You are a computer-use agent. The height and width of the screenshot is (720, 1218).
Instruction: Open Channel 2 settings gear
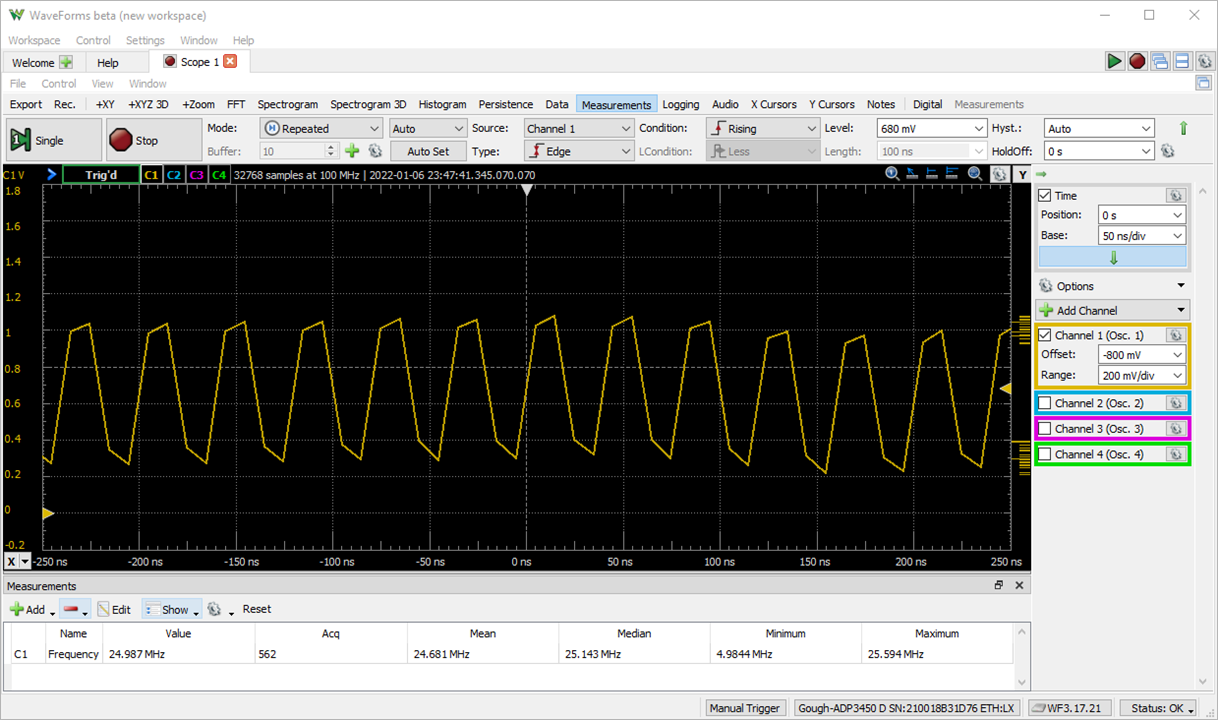[x=1176, y=403]
